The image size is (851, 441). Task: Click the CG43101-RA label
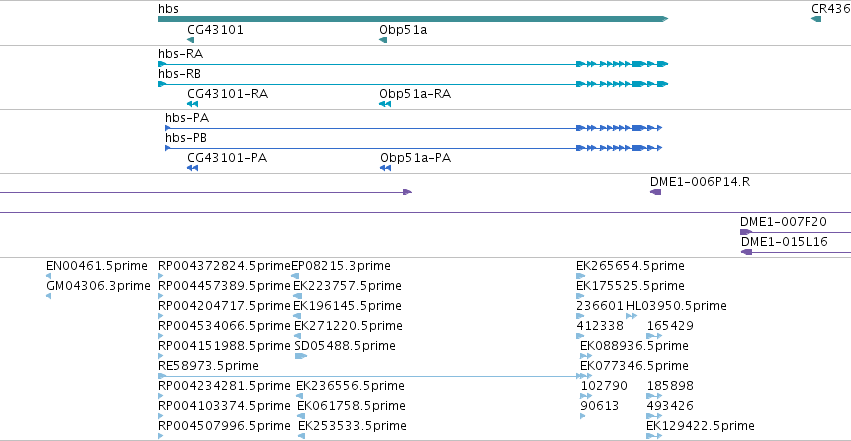coord(227,94)
